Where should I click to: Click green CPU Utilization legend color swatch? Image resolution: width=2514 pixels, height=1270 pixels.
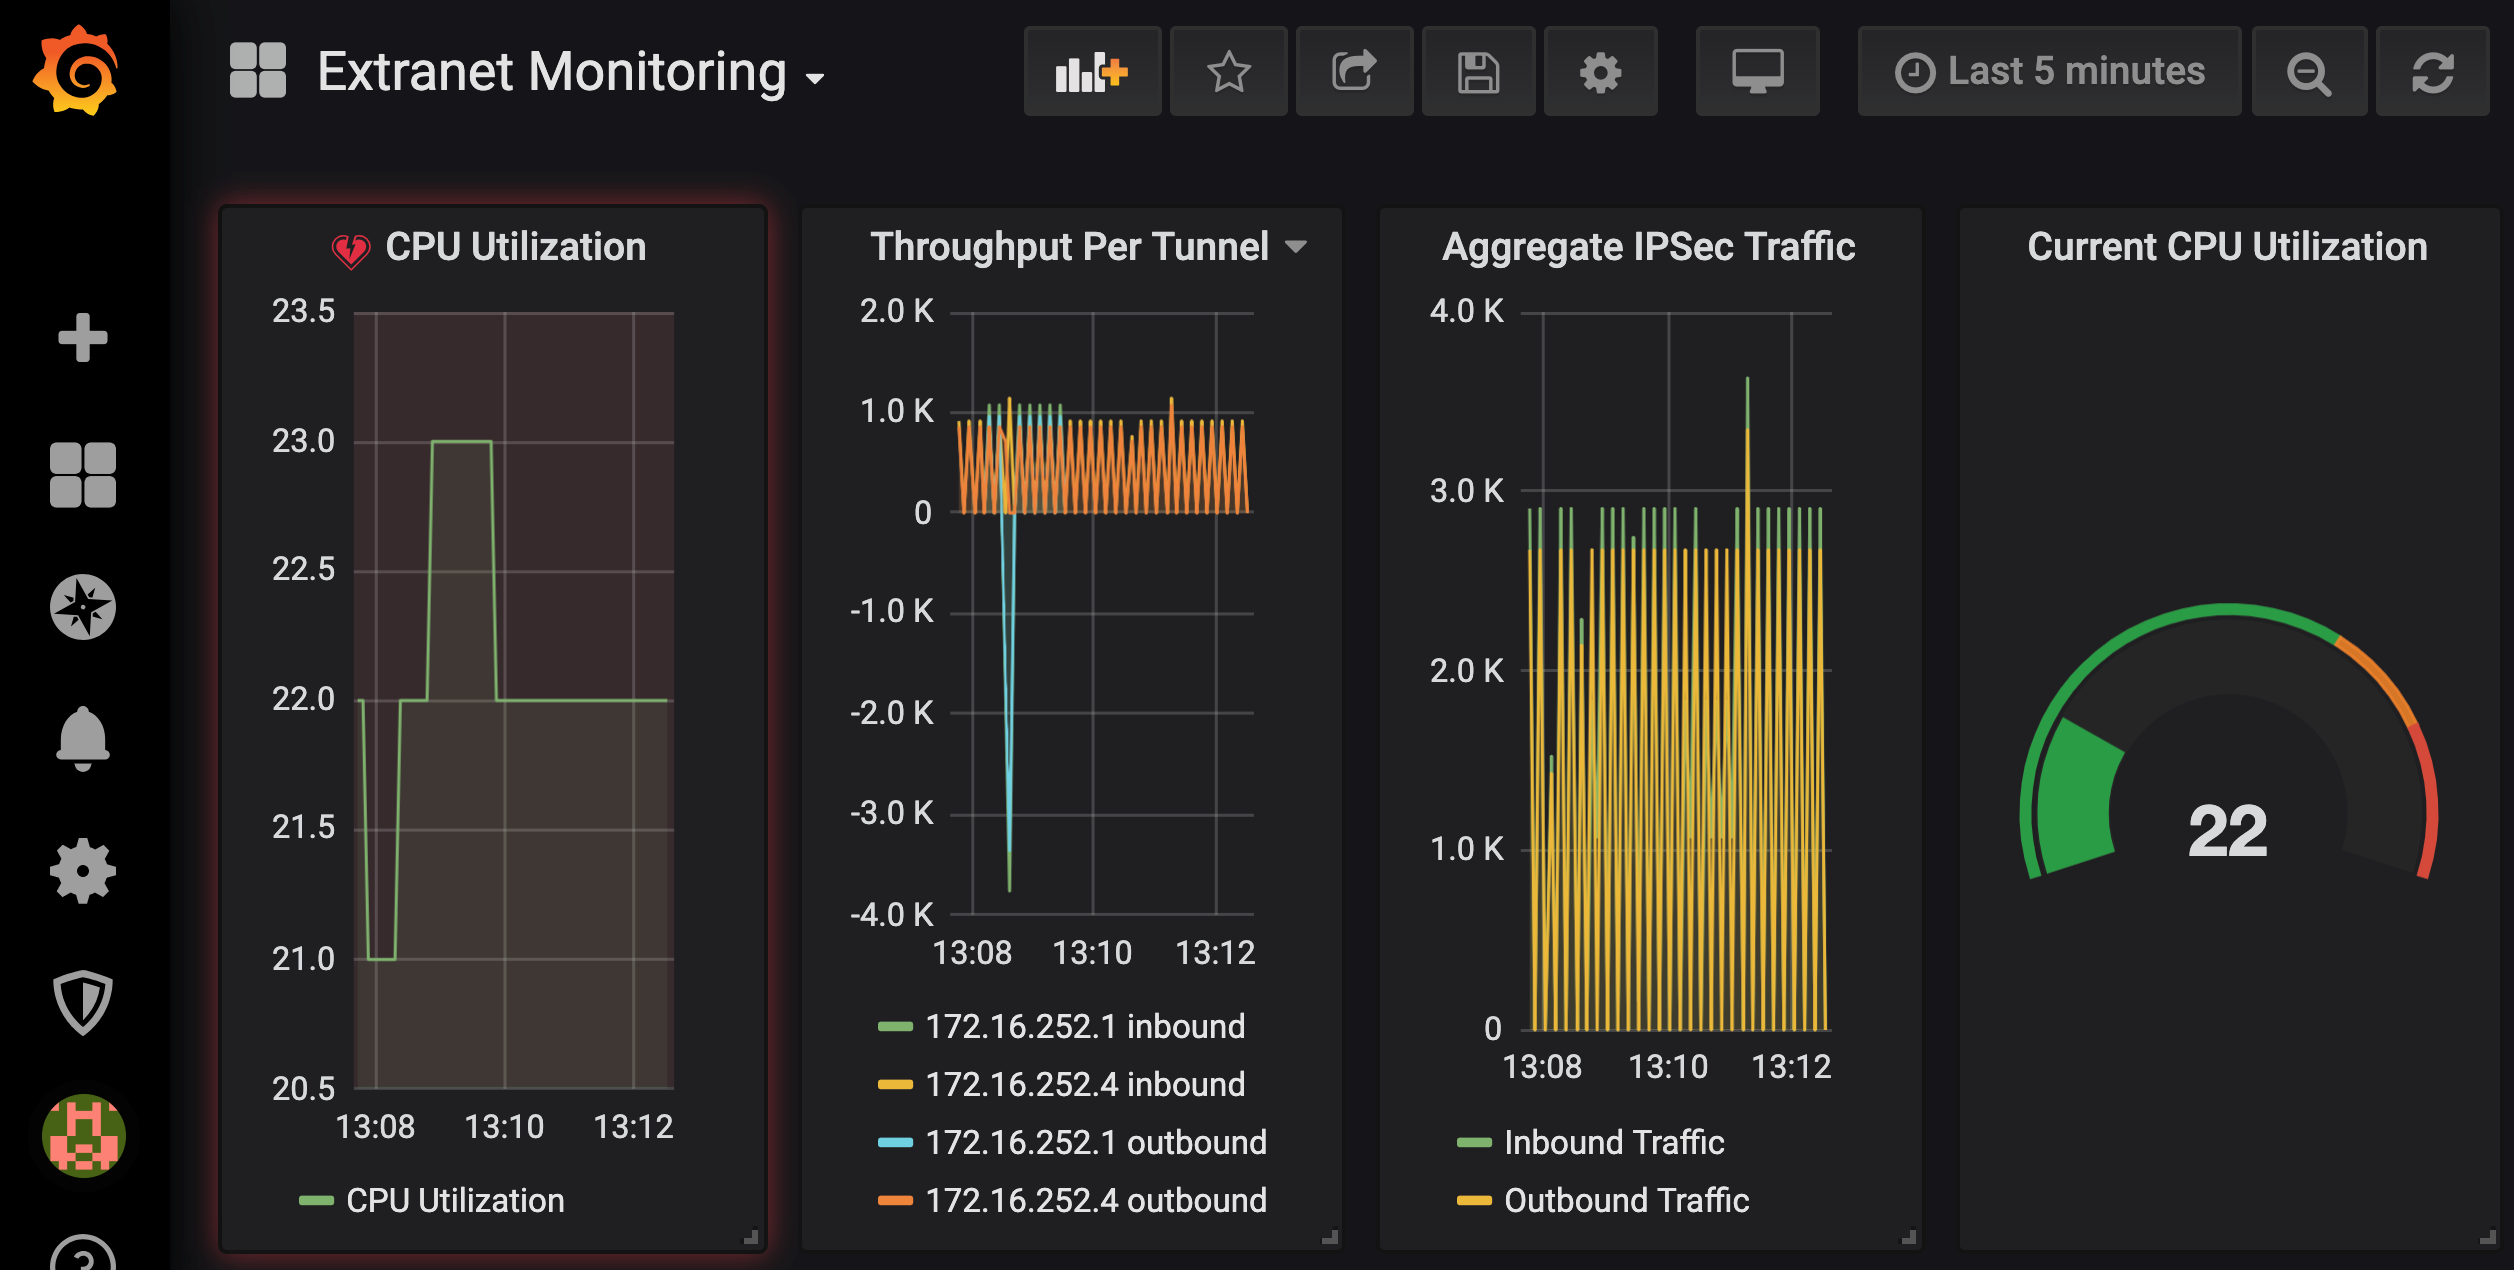(x=316, y=1201)
